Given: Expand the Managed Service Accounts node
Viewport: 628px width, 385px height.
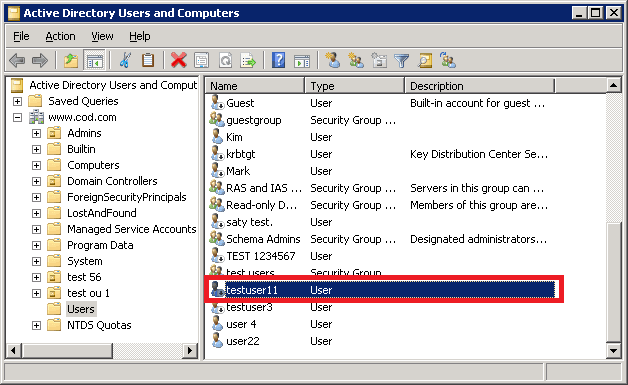Looking at the screenshot, I should pos(36,229).
